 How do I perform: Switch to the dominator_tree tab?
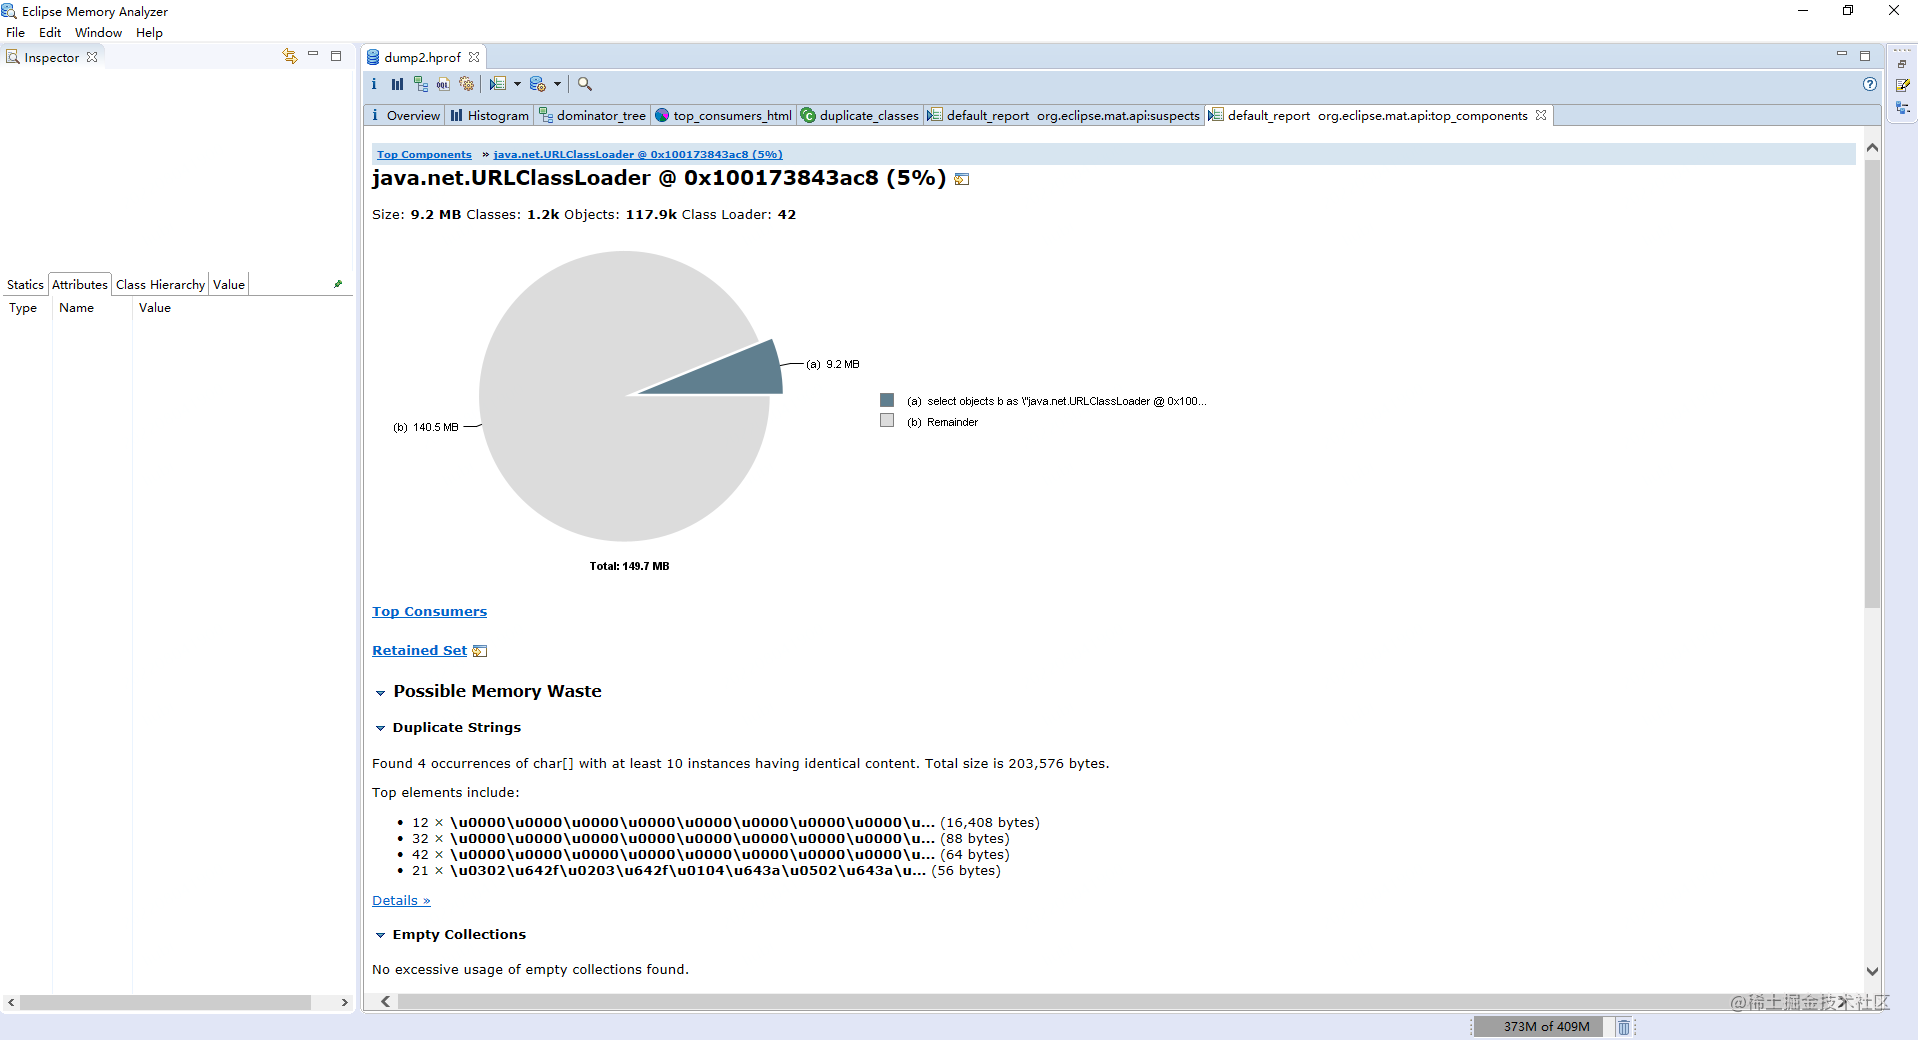coord(593,115)
